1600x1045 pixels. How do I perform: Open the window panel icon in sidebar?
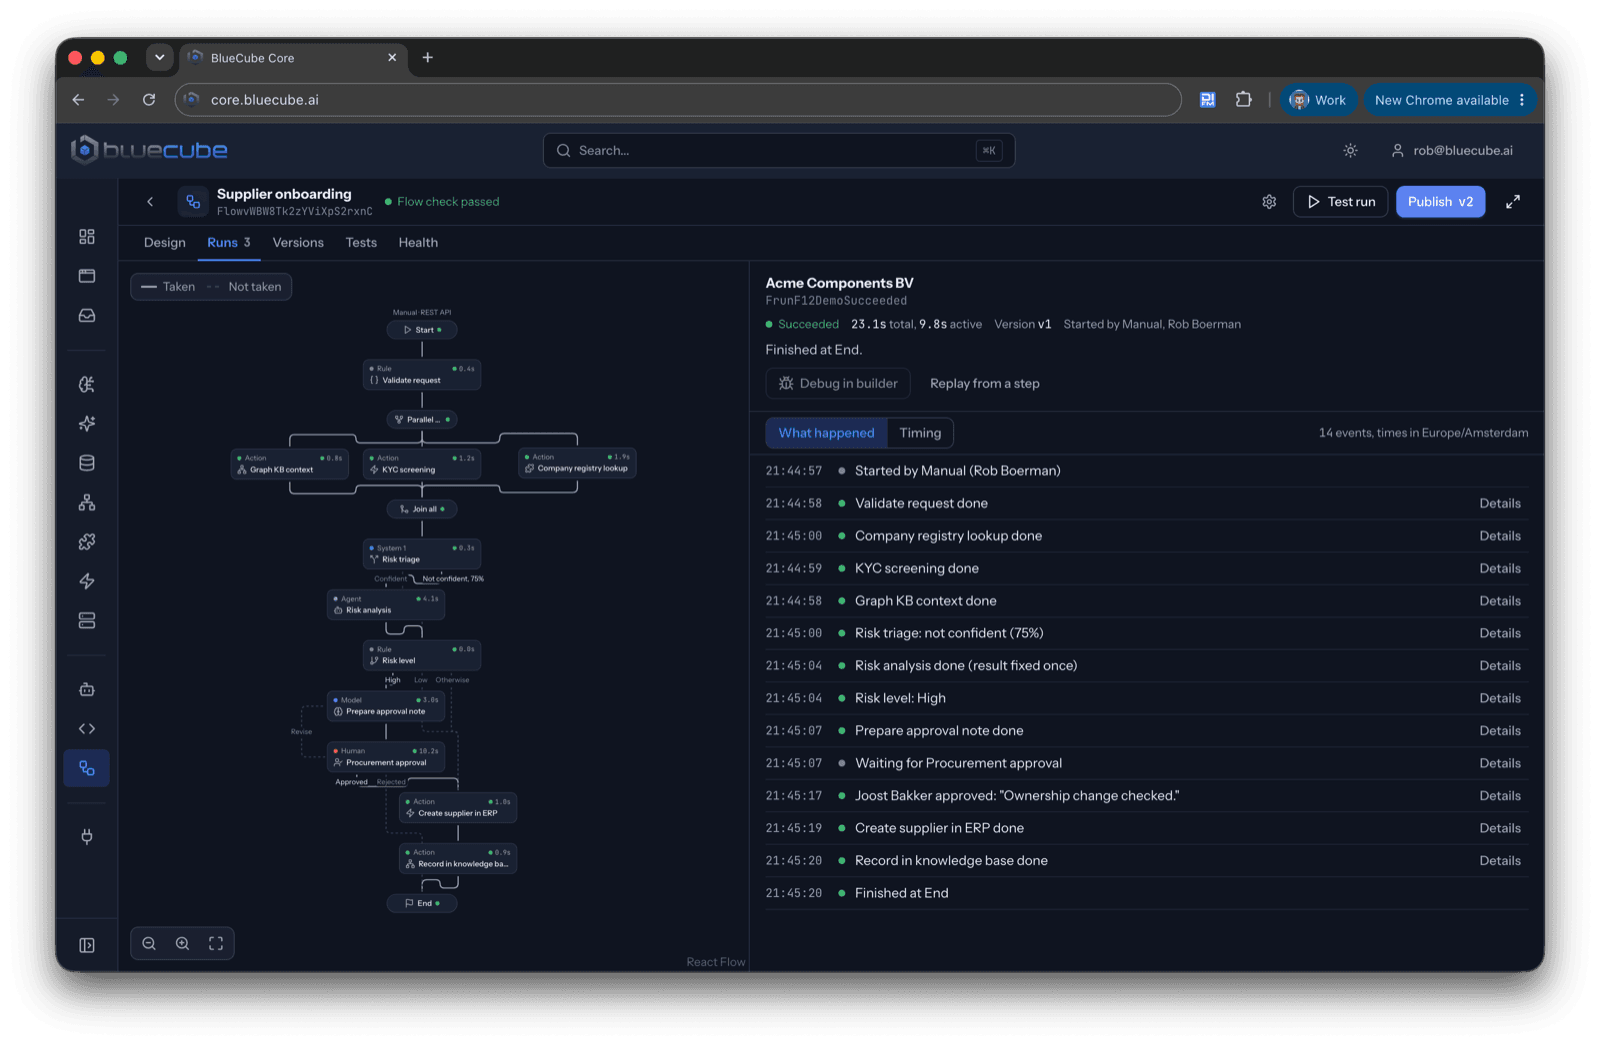click(87, 275)
